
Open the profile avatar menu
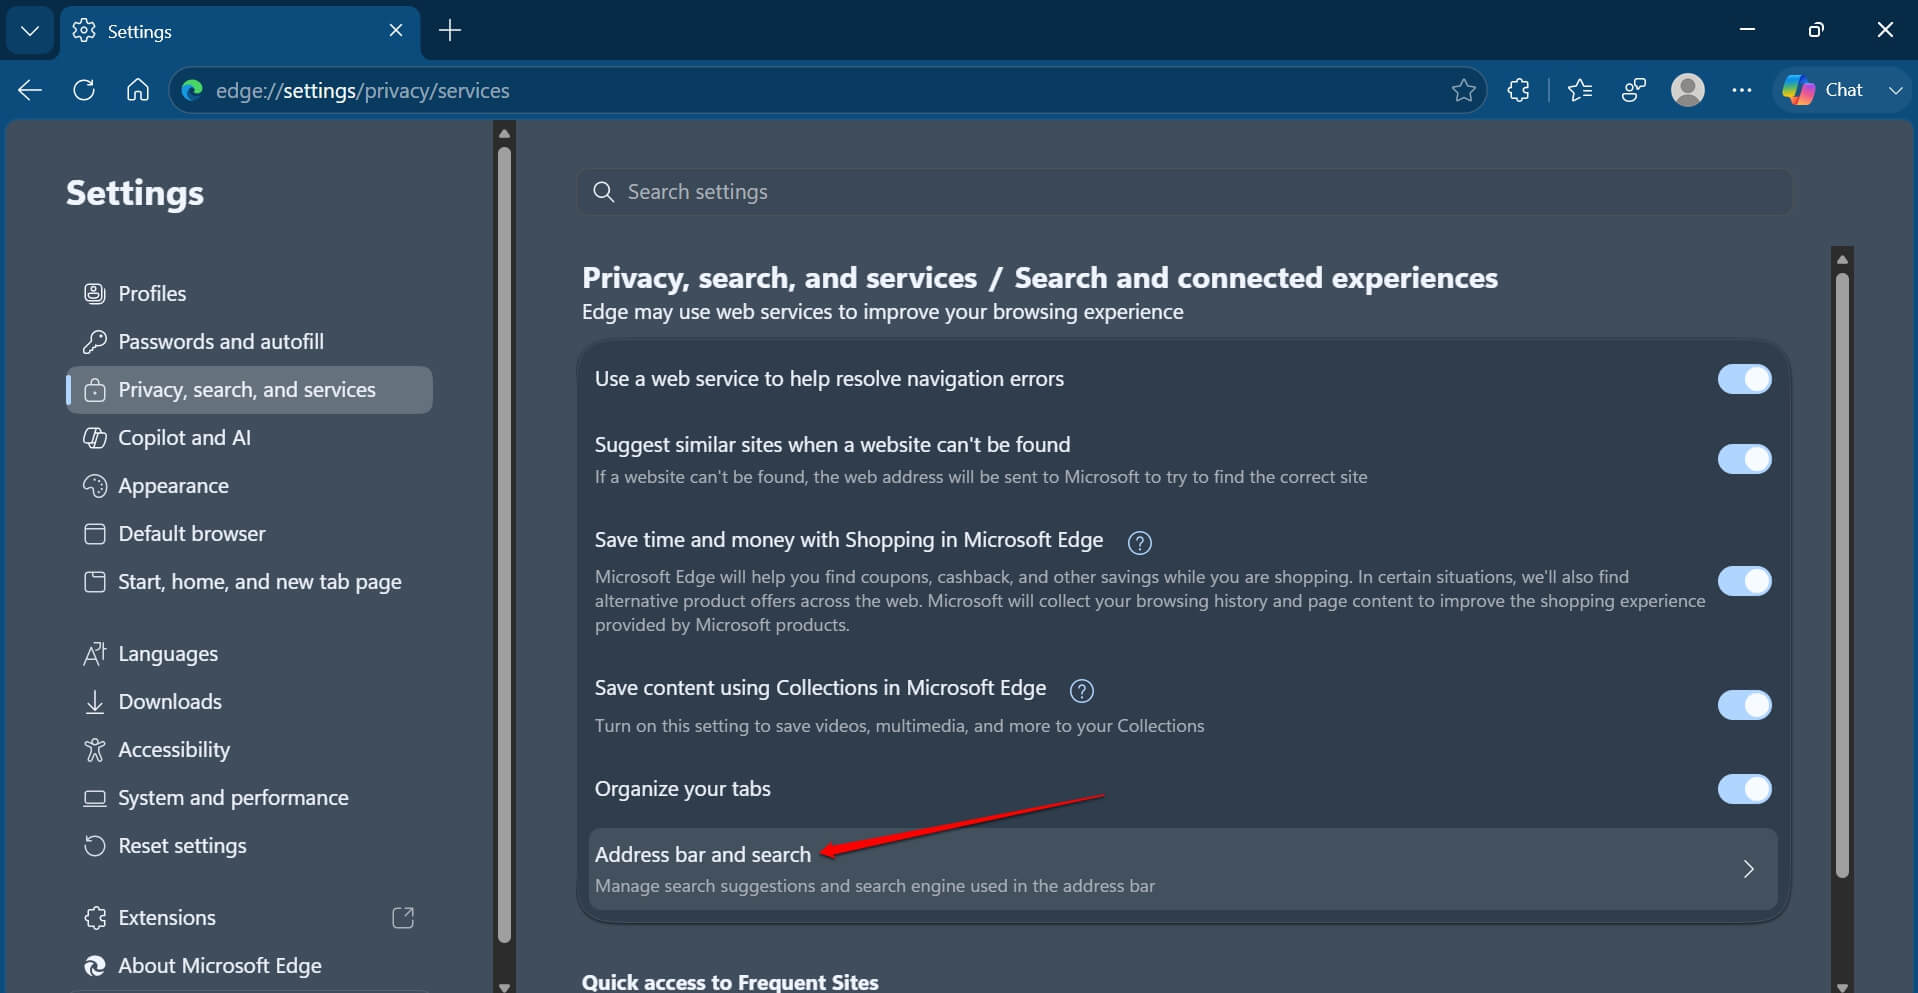tap(1688, 90)
